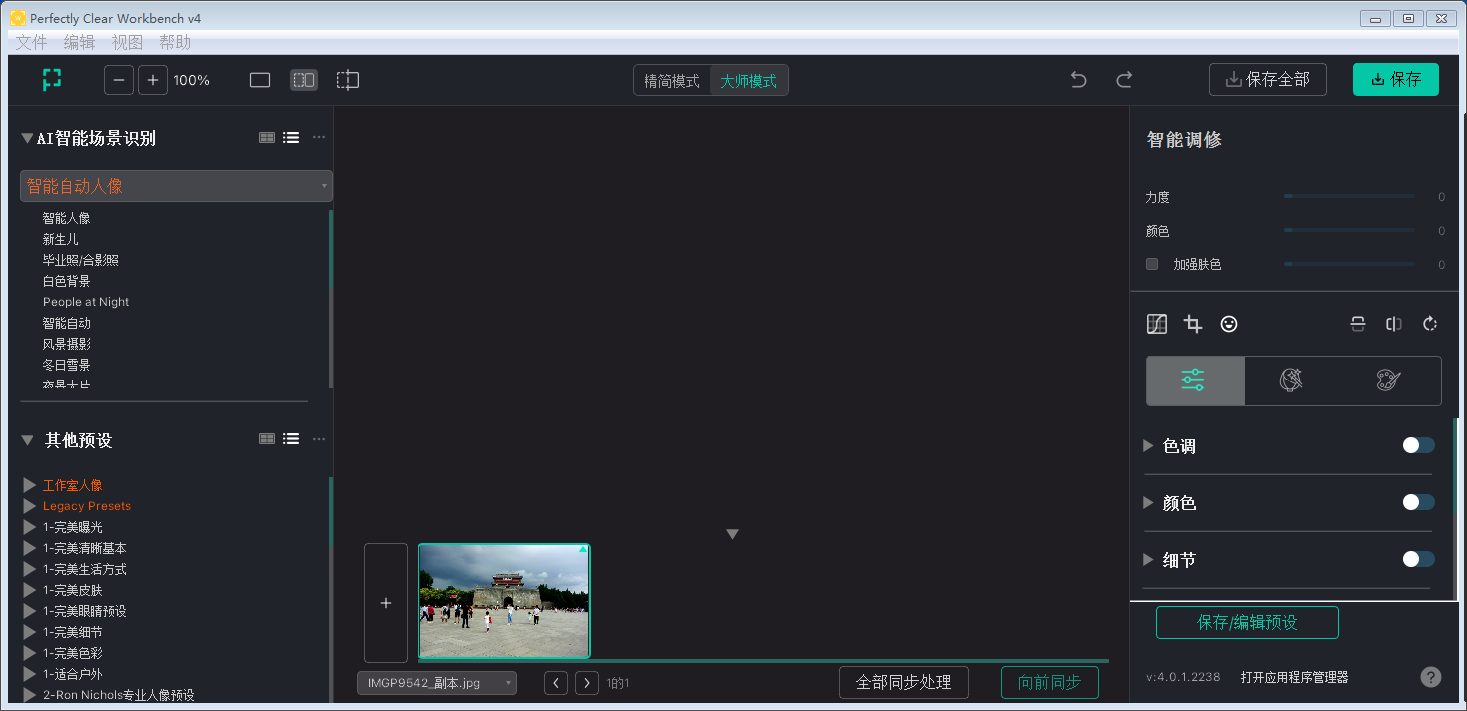Open the curves/histogram tool
Image resolution: width=1467 pixels, height=711 pixels.
pyautogui.click(x=1157, y=324)
